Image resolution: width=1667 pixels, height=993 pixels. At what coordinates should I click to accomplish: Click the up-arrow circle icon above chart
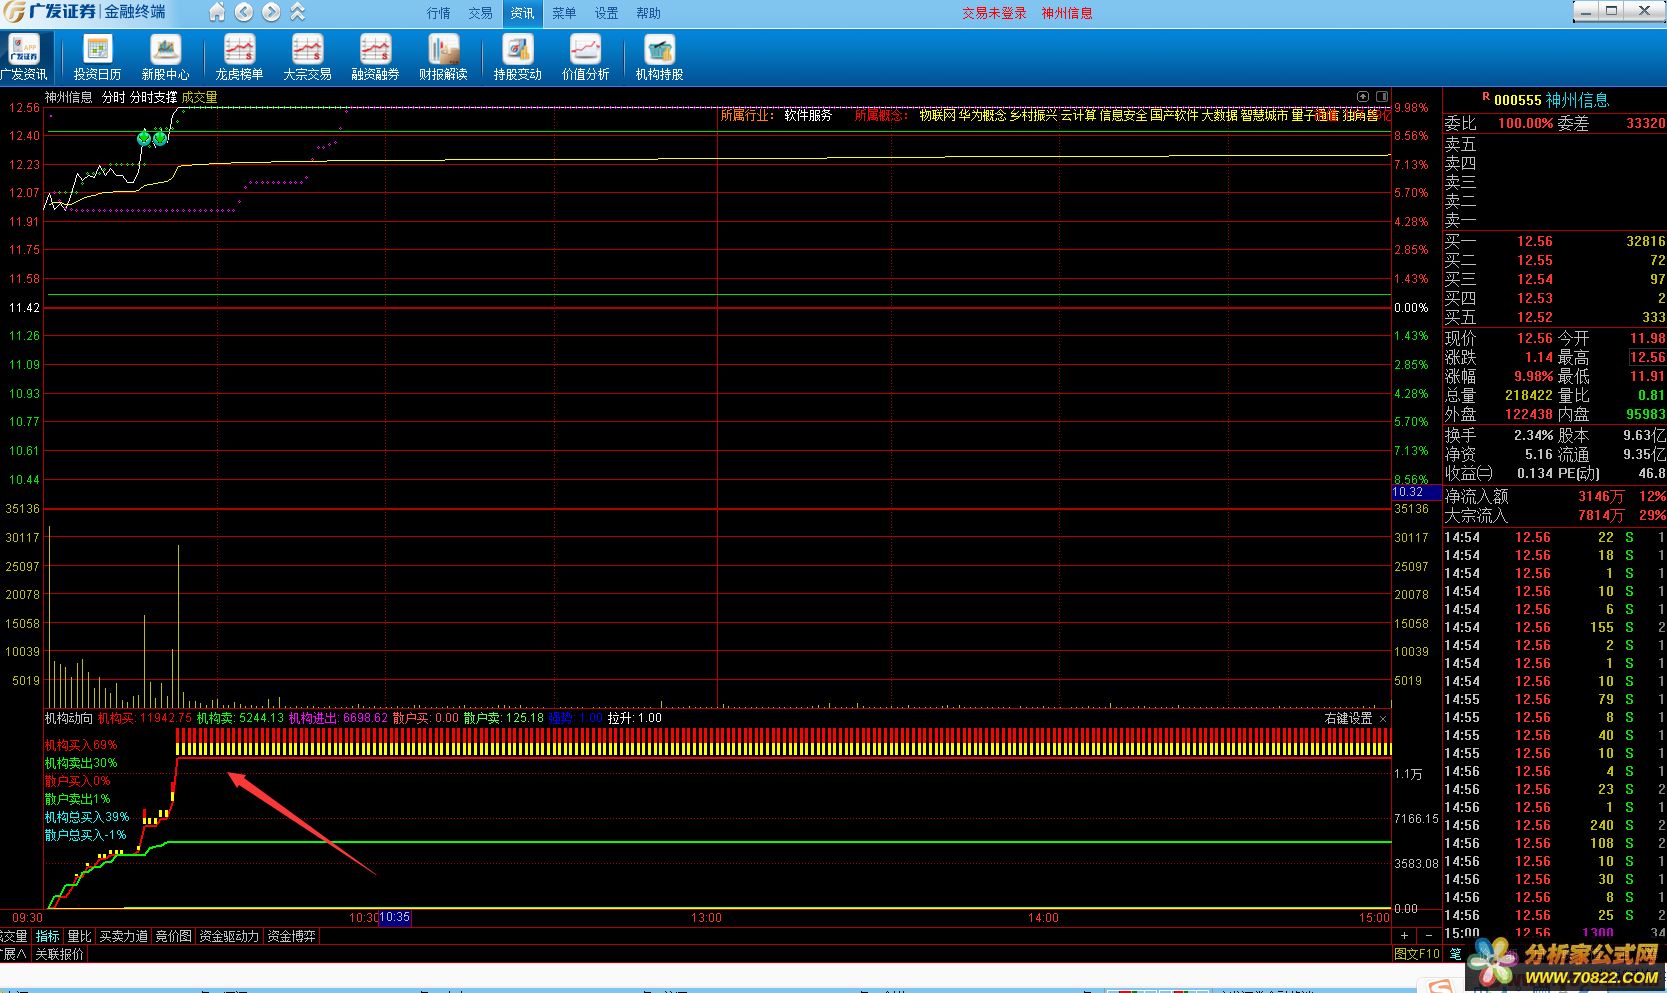coord(1362,96)
